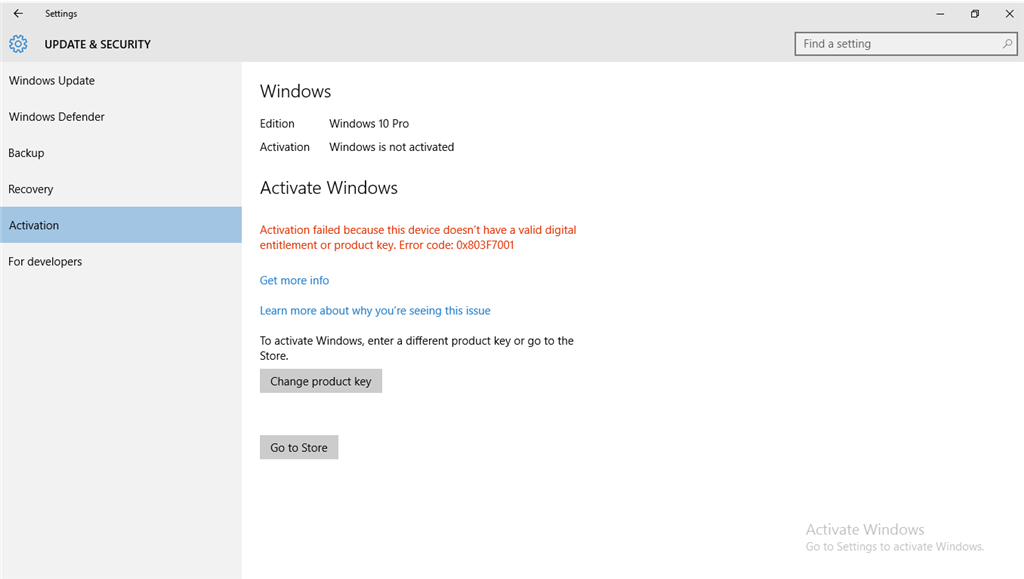Screen dimensions: 1024x579
Task: Click Windows is not activated text
Action: pyautogui.click(x=391, y=147)
